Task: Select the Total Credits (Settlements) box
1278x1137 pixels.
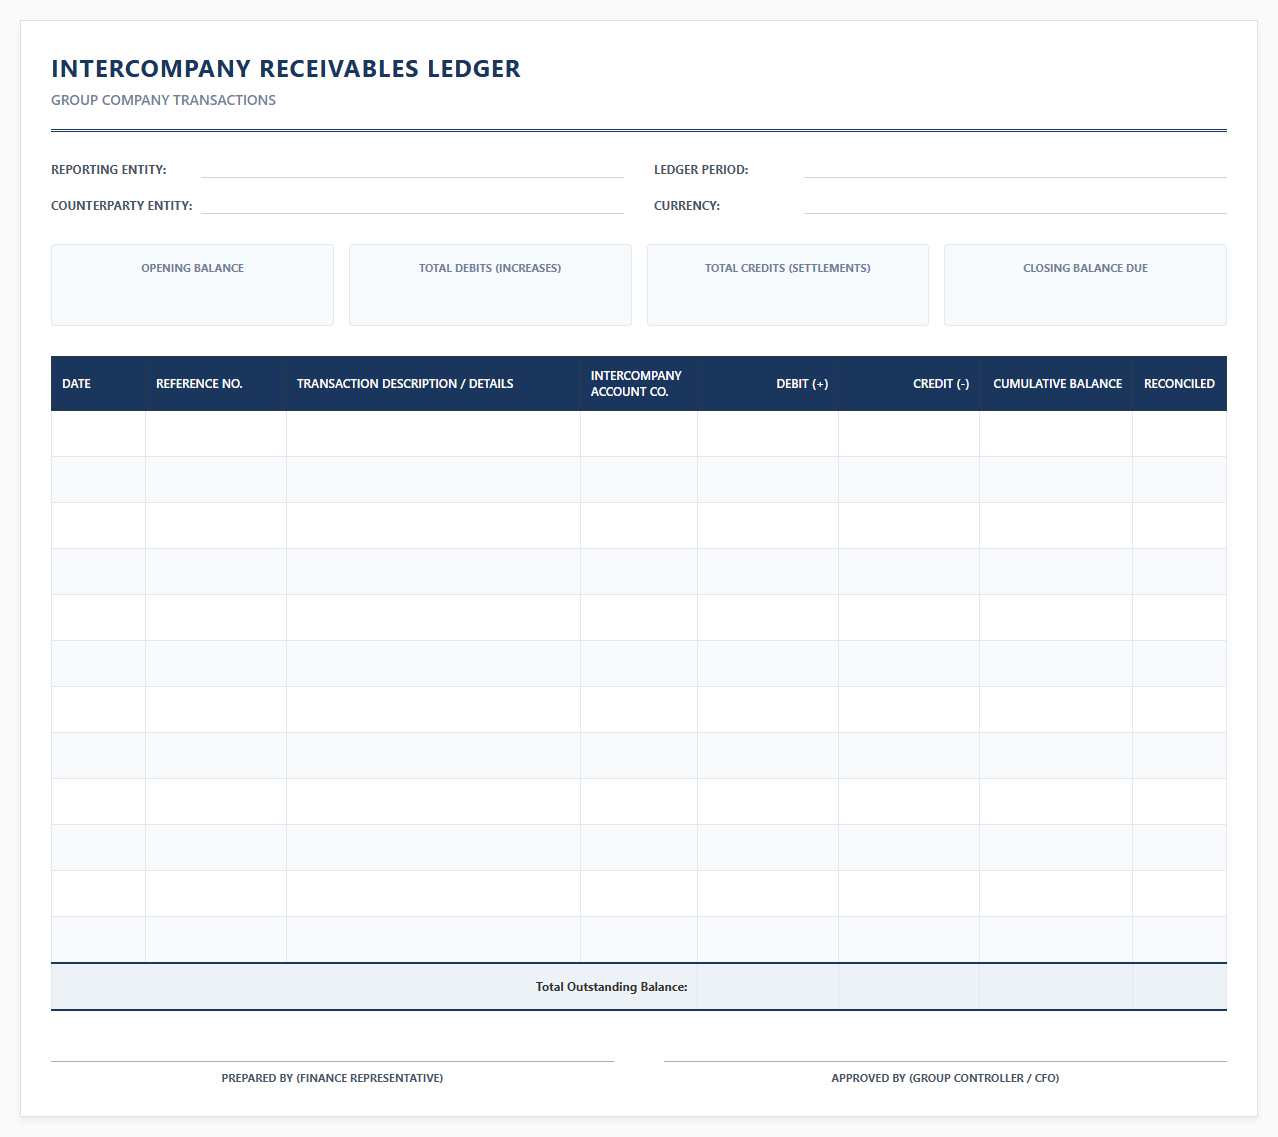Action: pyautogui.click(x=788, y=285)
